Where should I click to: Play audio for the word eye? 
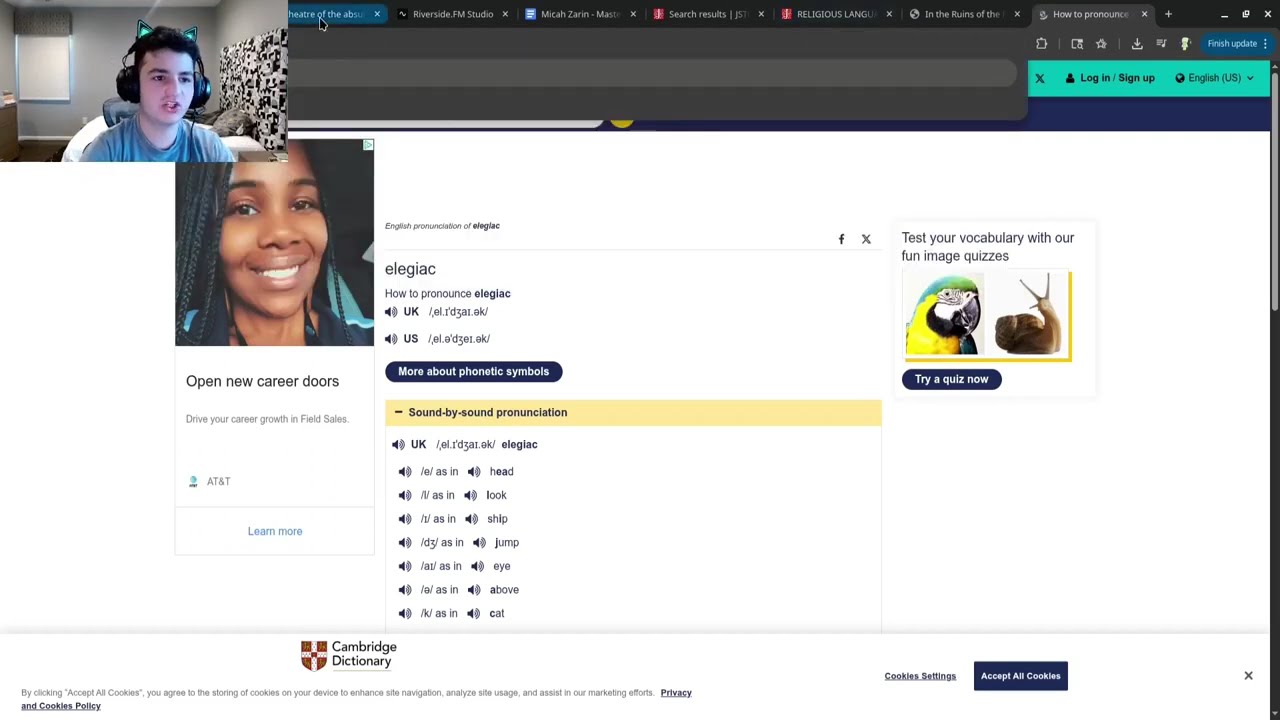pos(478,566)
